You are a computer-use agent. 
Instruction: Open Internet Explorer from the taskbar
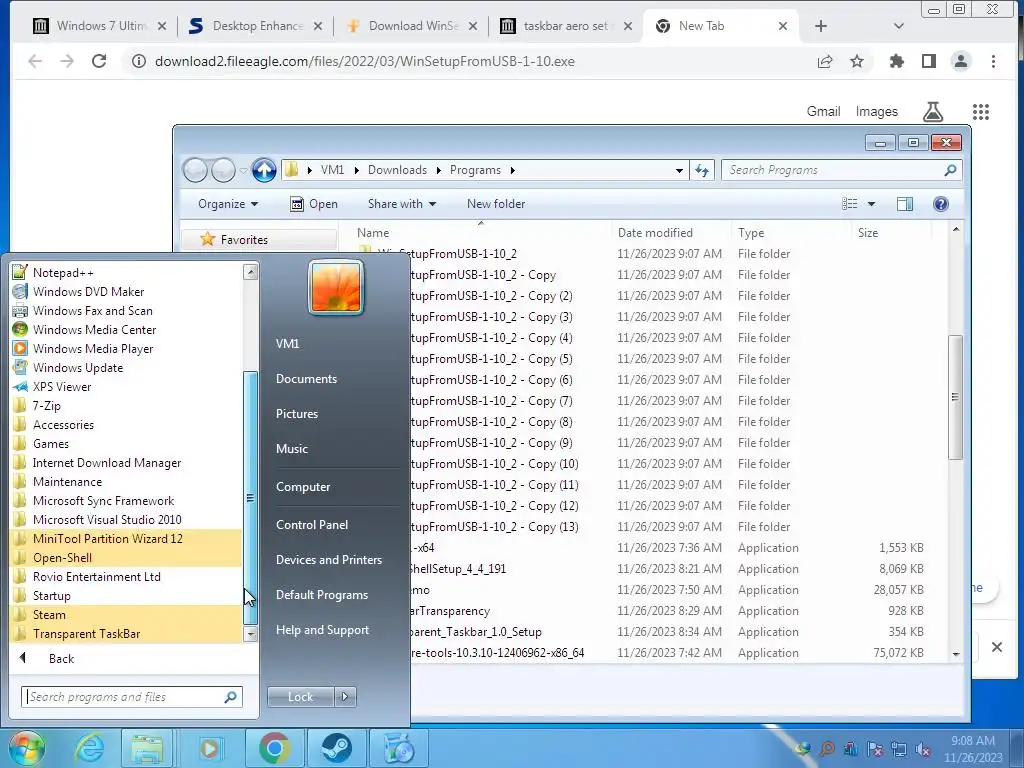point(89,748)
